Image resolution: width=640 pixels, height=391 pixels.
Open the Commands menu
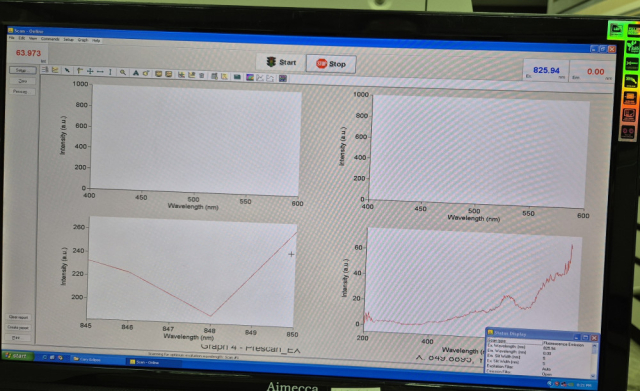click(x=50, y=39)
